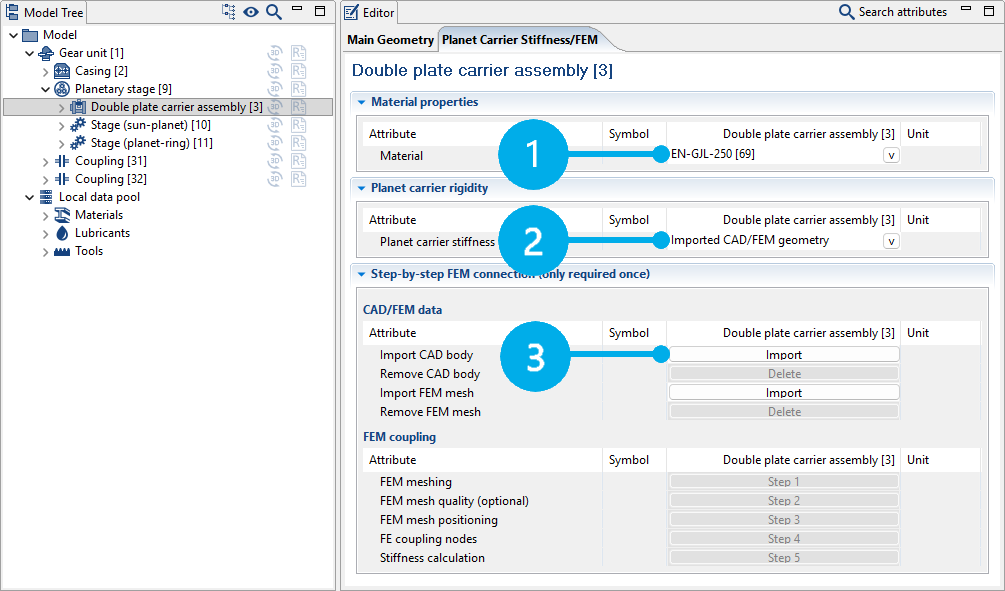This screenshot has width=1005, height=591.
Task: Switch to the Main Geometry tab
Action: [x=390, y=40]
